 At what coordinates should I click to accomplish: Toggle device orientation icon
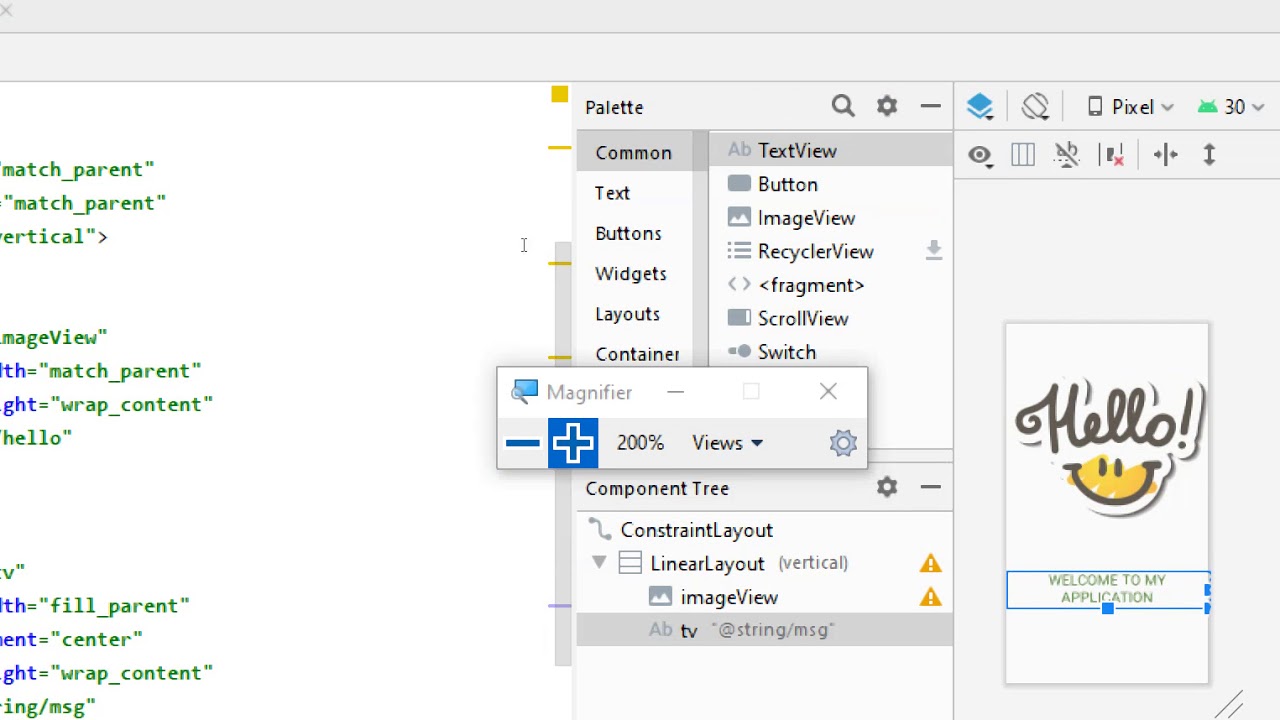1035,106
